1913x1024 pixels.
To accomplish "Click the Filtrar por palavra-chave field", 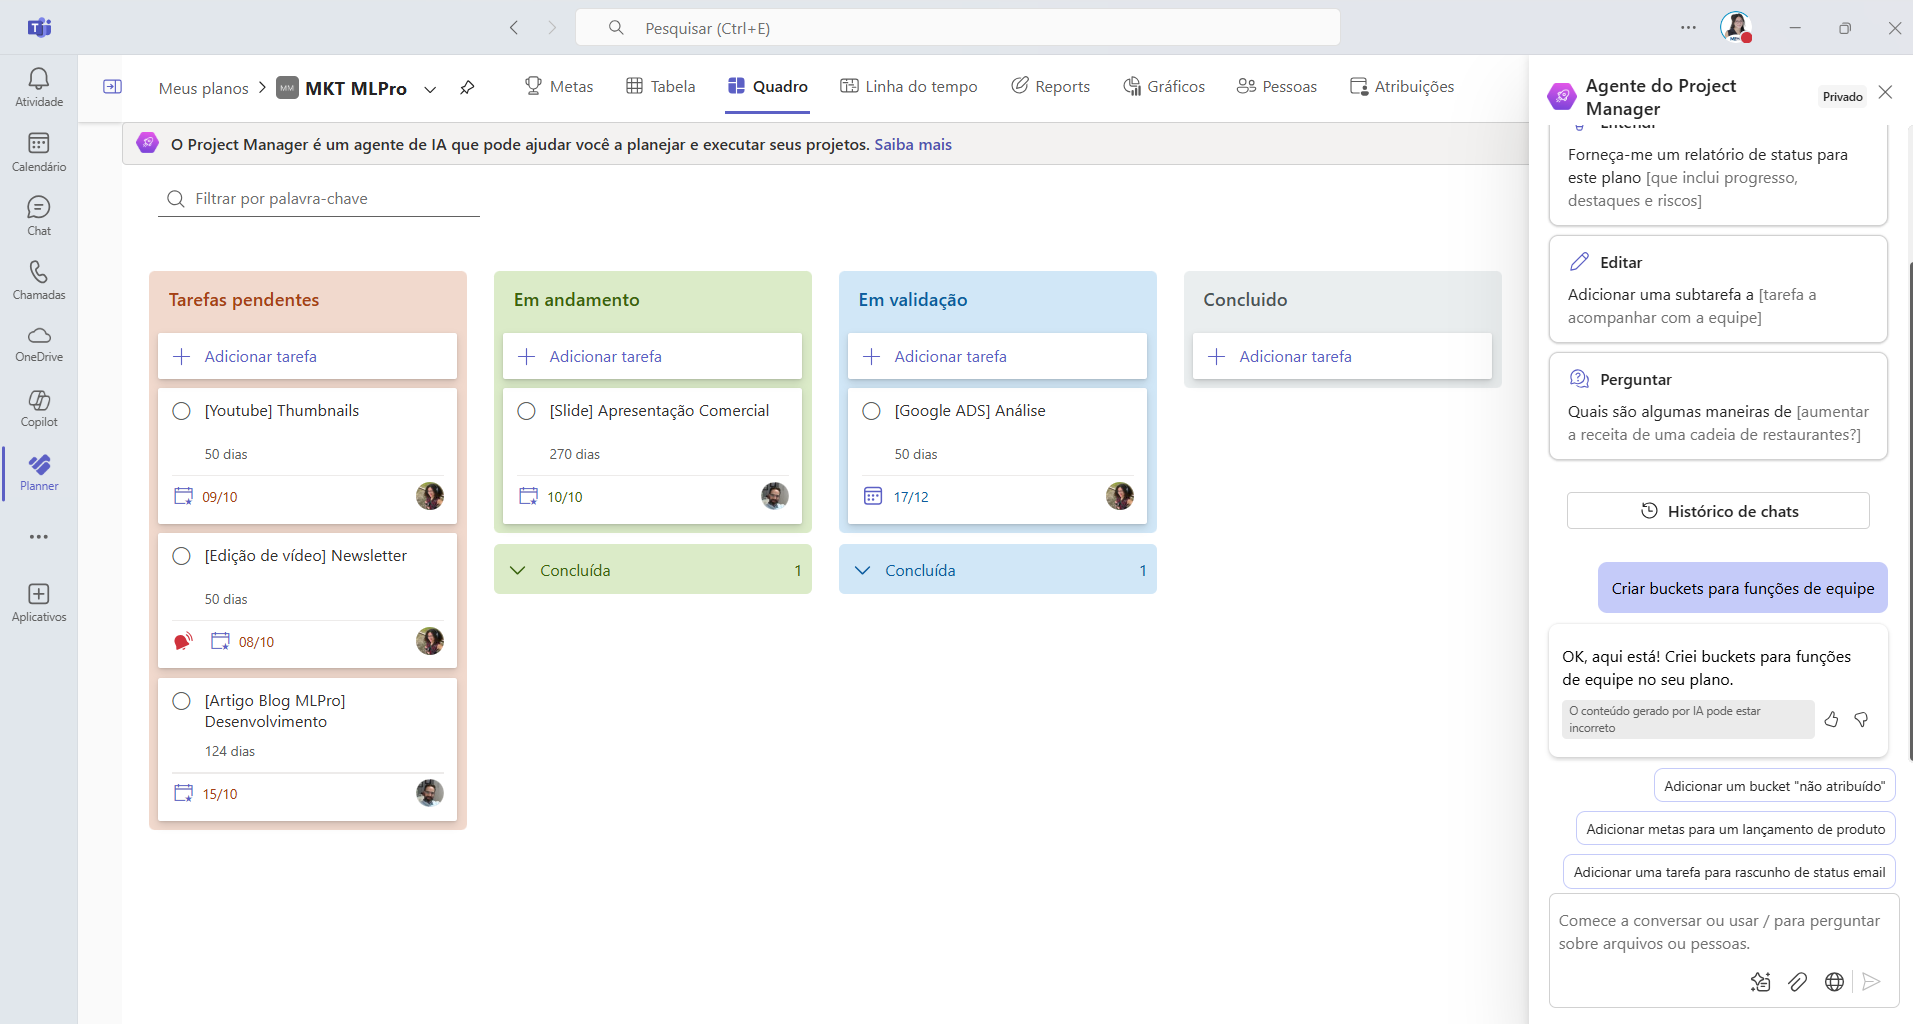I will 319,199.
